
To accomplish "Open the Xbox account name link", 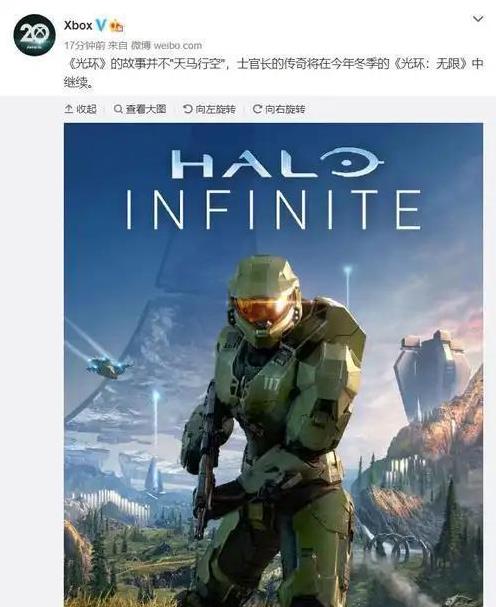I will 78,26.
